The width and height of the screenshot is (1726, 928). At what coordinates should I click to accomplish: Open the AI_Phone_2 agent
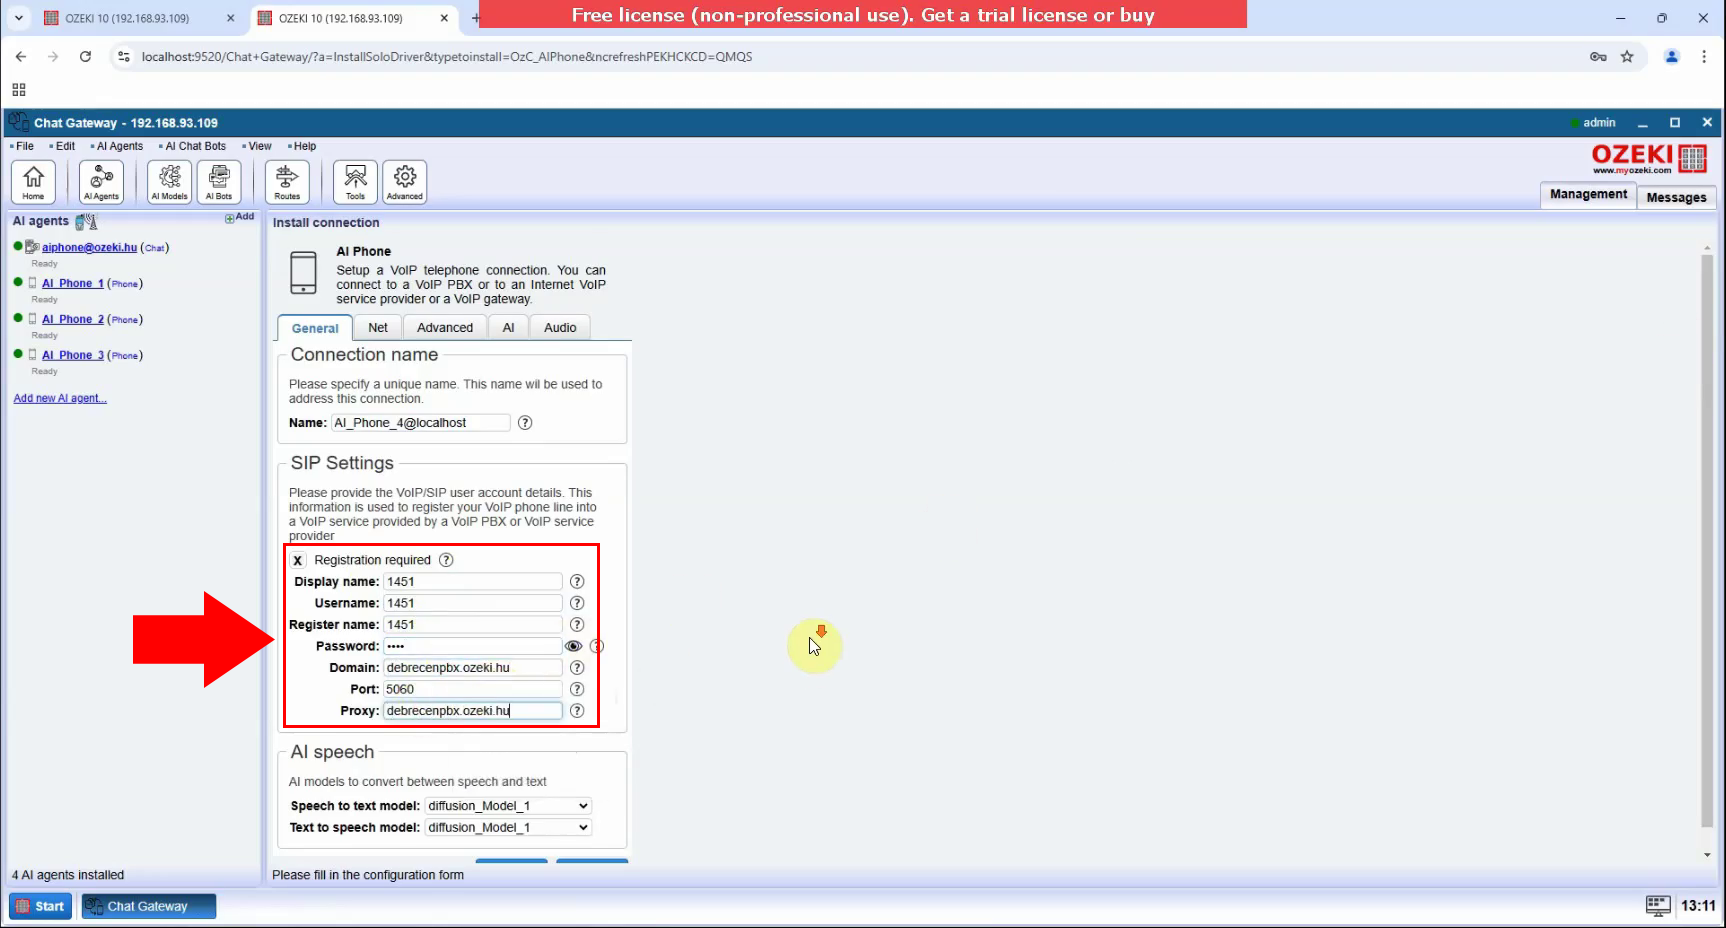tap(73, 320)
